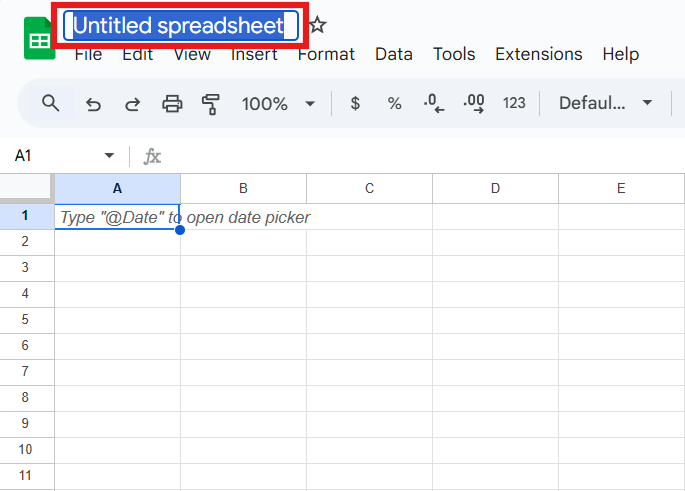Star the Untitled spreadsheet document
This screenshot has width=685, height=491.
pyautogui.click(x=318, y=26)
